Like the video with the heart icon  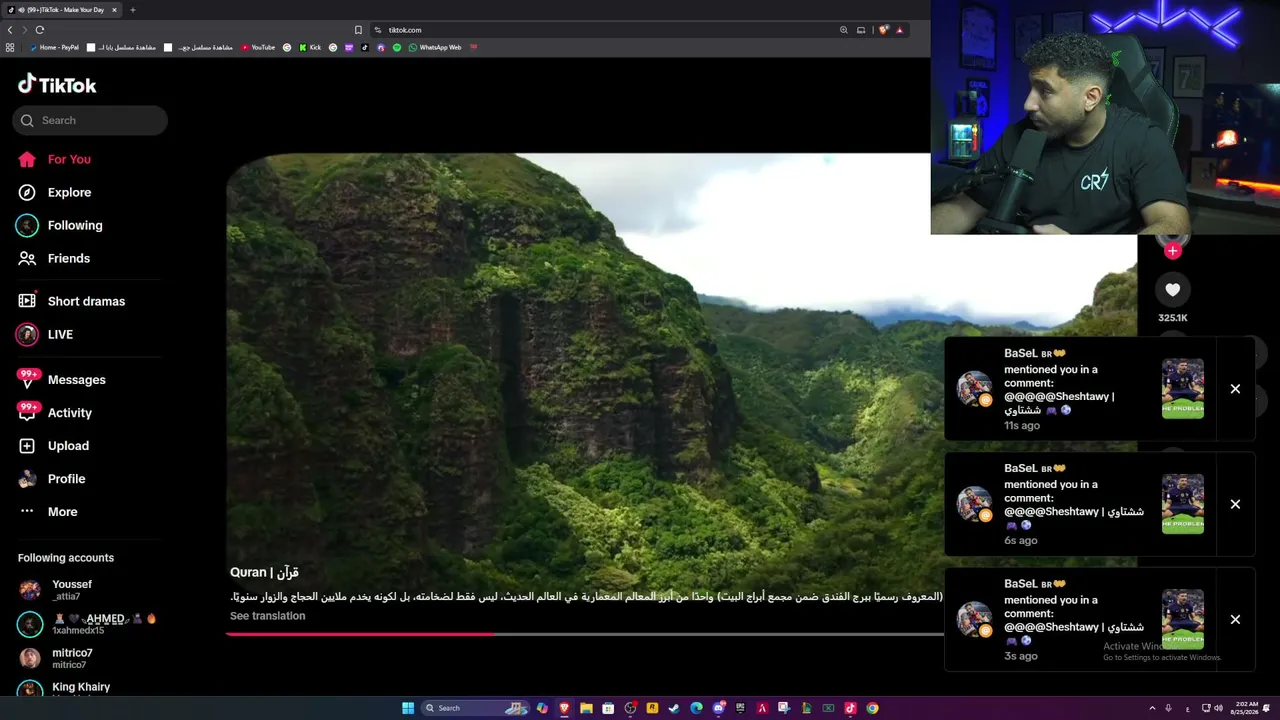(1173, 290)
